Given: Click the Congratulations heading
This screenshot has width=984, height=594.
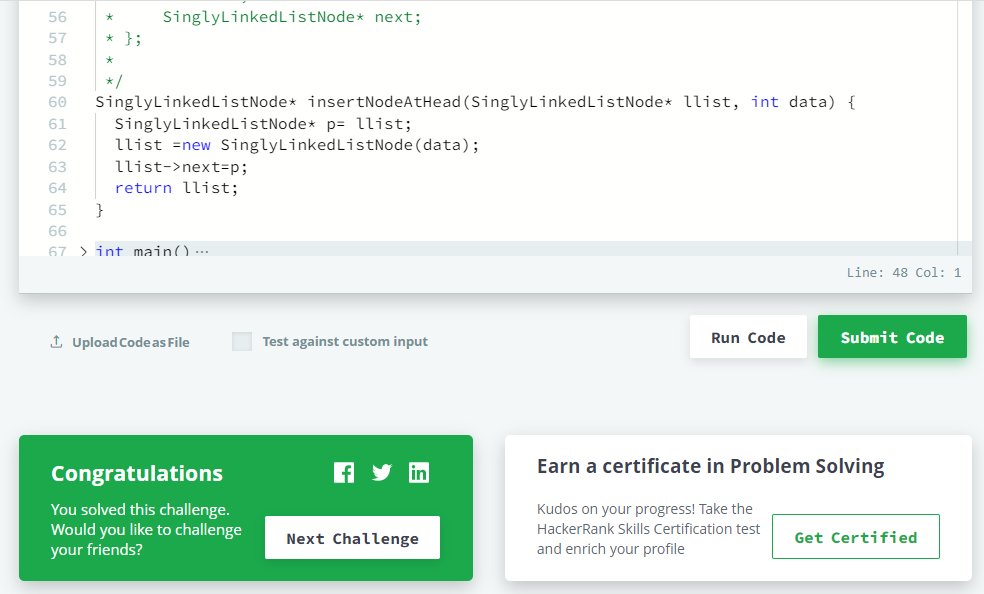Looking at the screenshot, I should click(x=137, y=474).
